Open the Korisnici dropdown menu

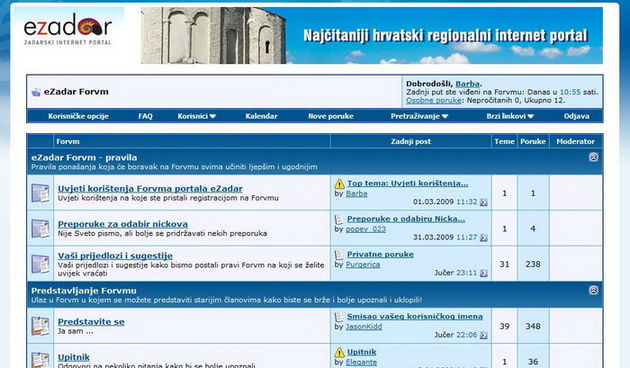pyautogui.click(x=197, y=116)
